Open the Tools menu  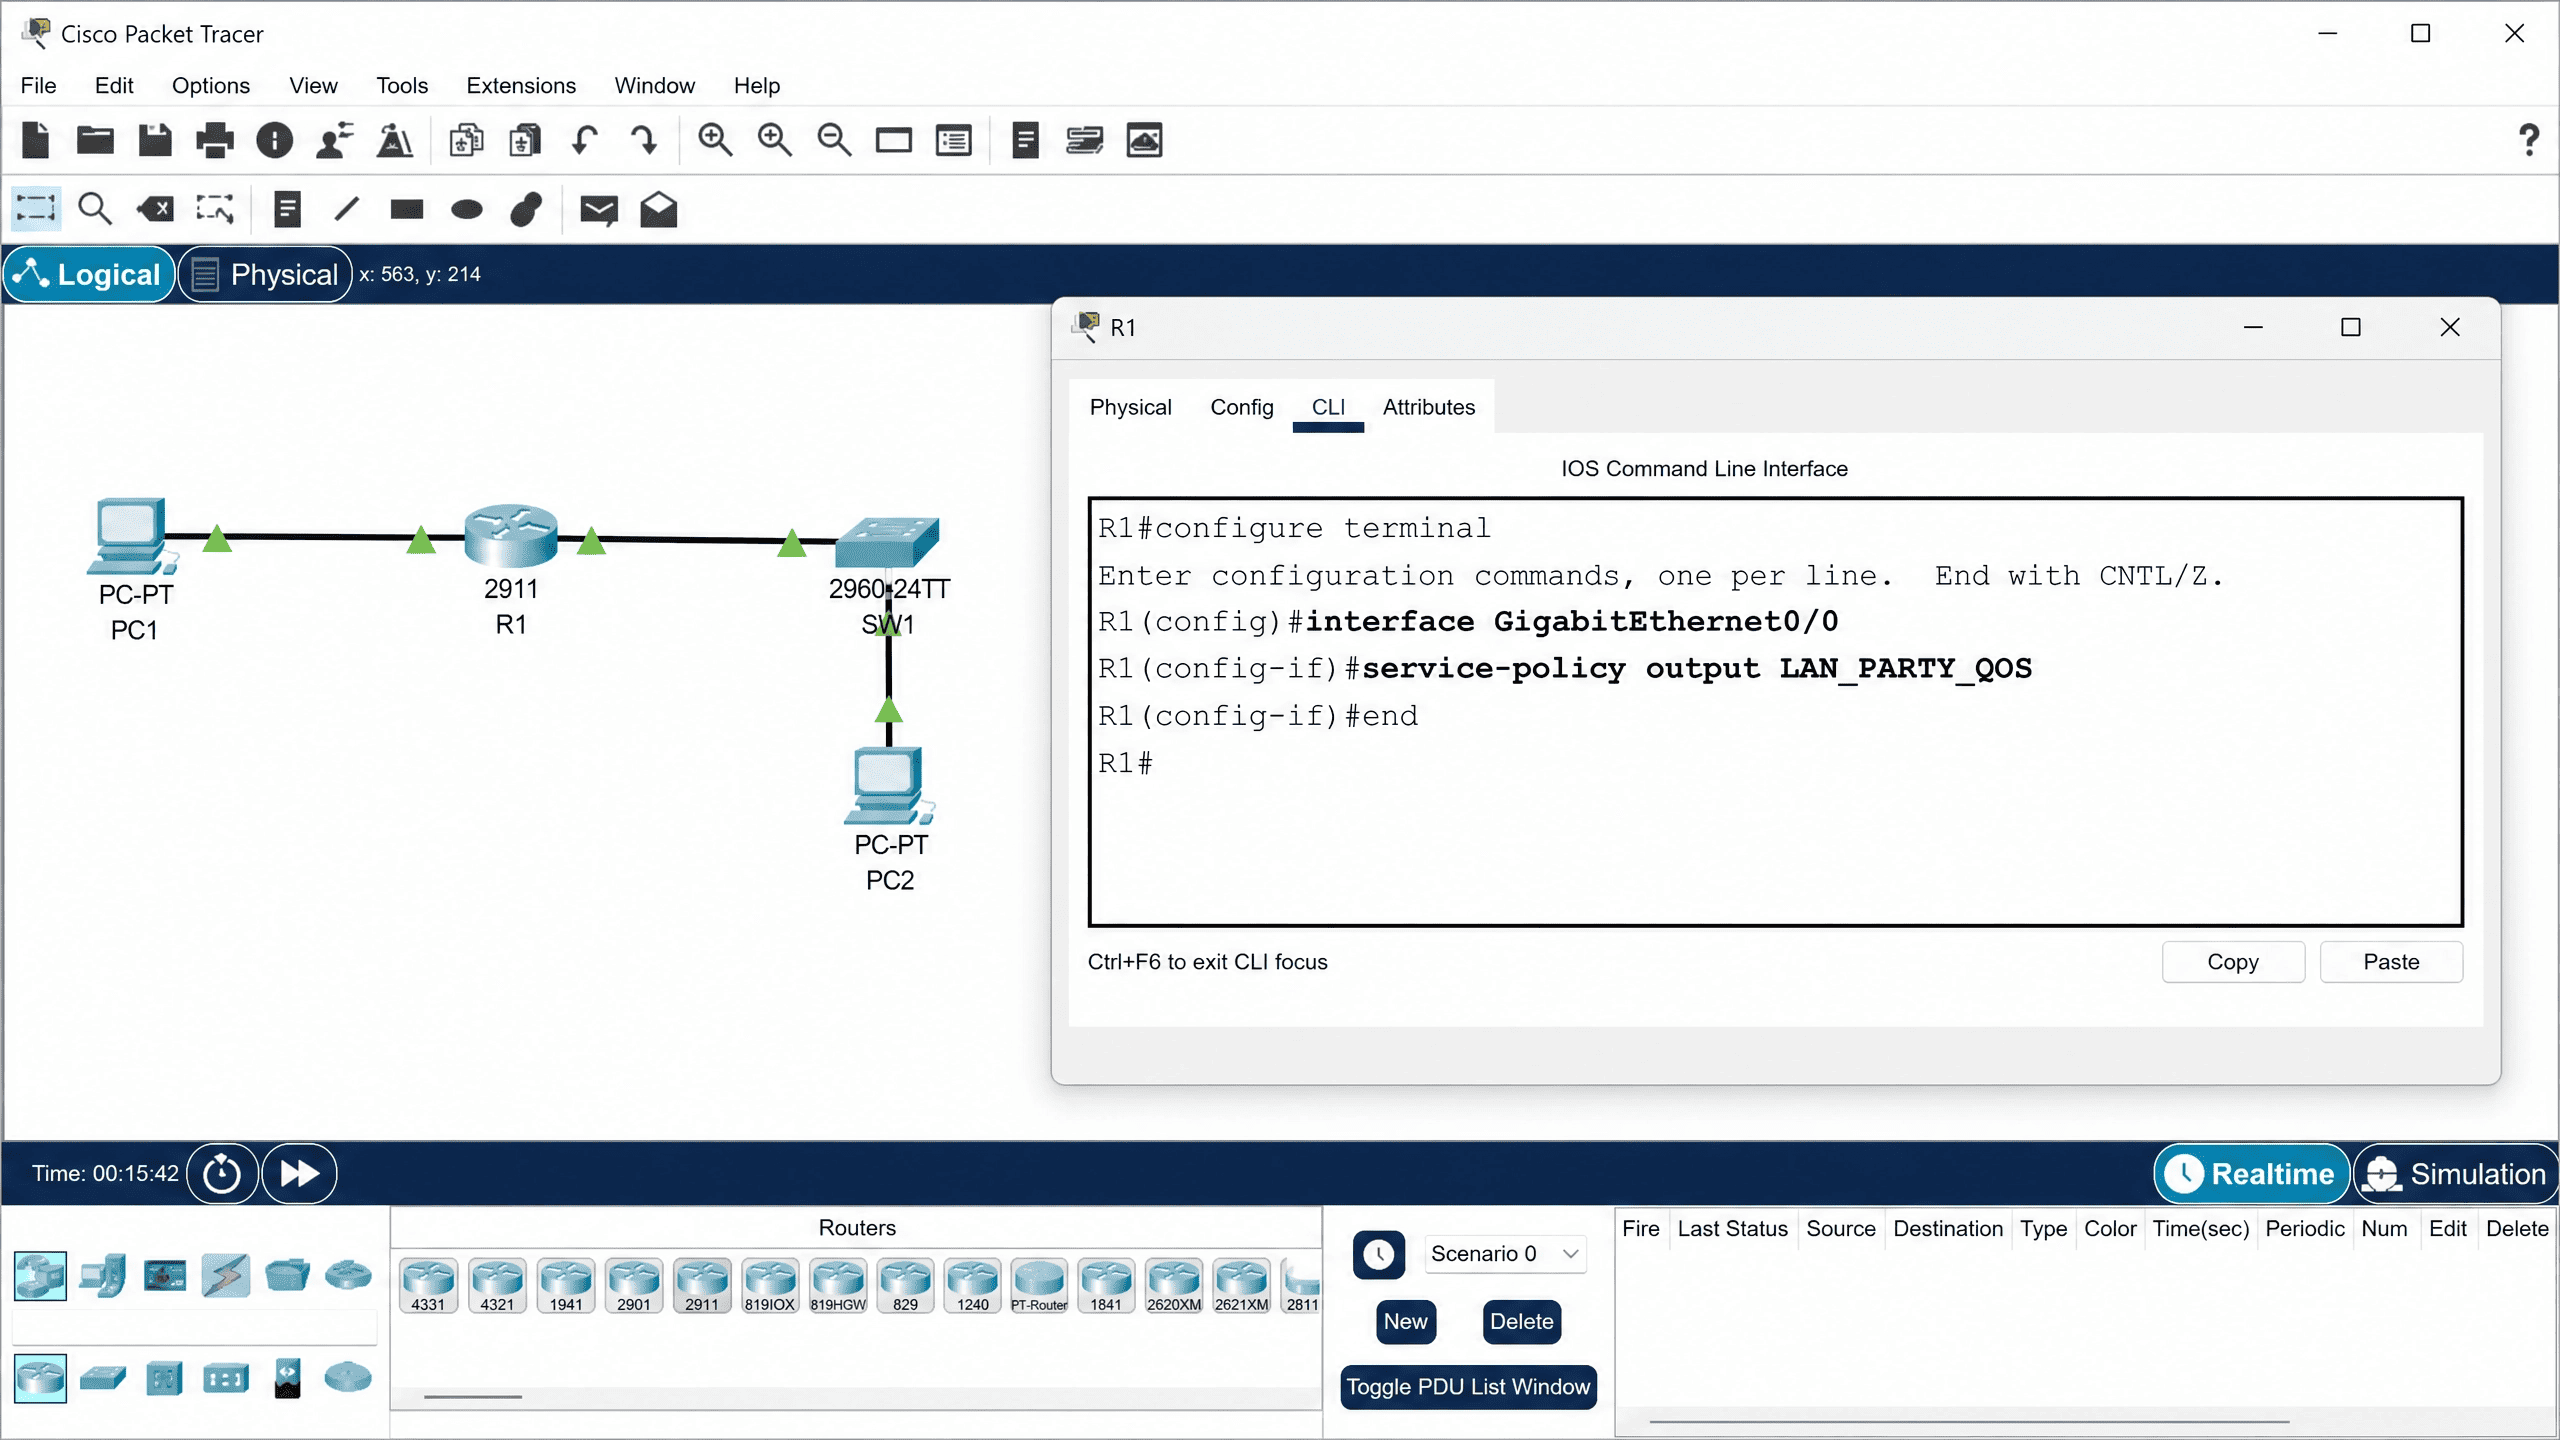tap(402, 85)
